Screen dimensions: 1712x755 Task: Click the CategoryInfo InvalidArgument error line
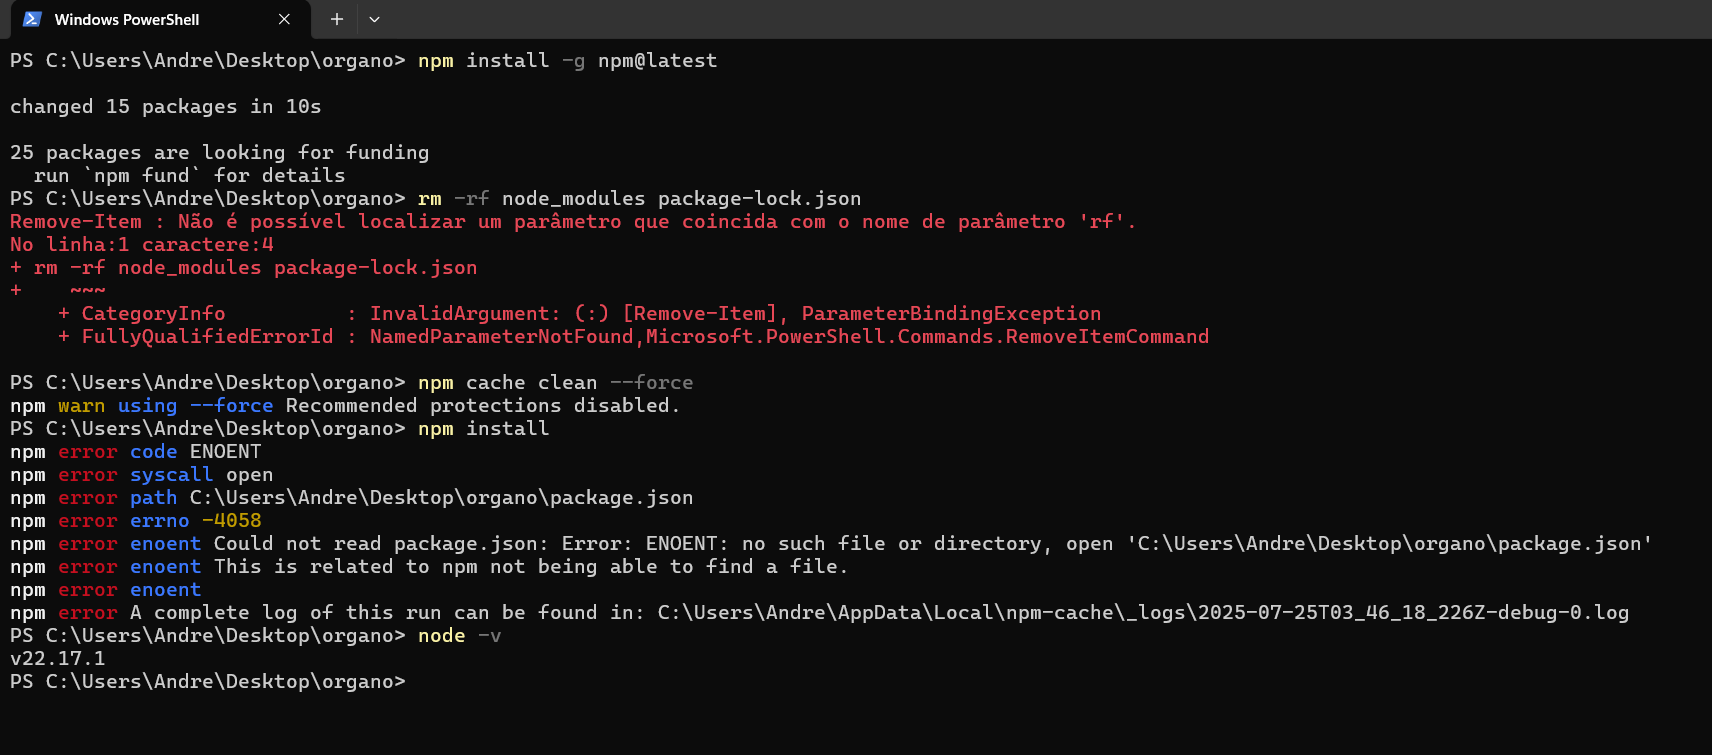(x=580, y=314)
